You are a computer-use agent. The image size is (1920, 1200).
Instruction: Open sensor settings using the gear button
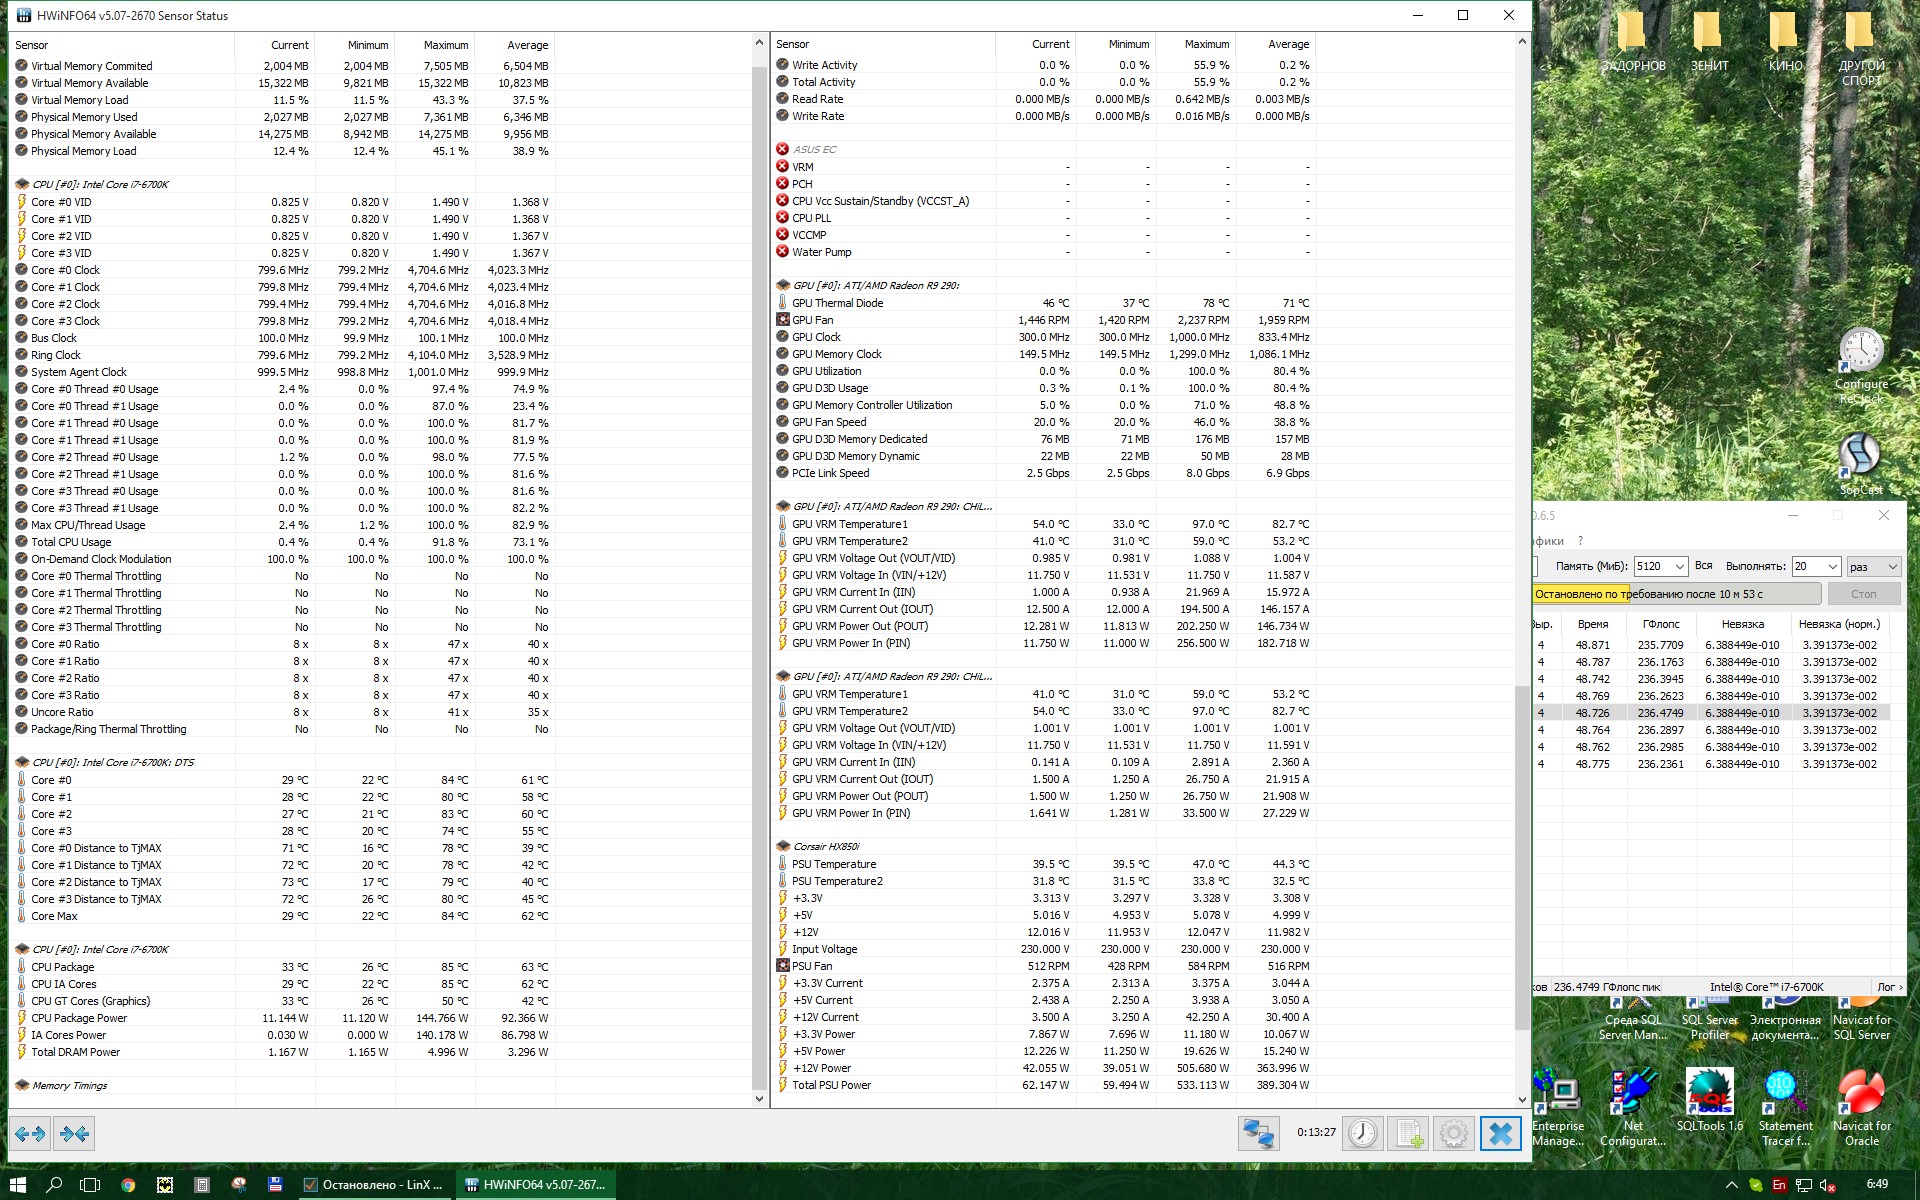[1454, 1133]
